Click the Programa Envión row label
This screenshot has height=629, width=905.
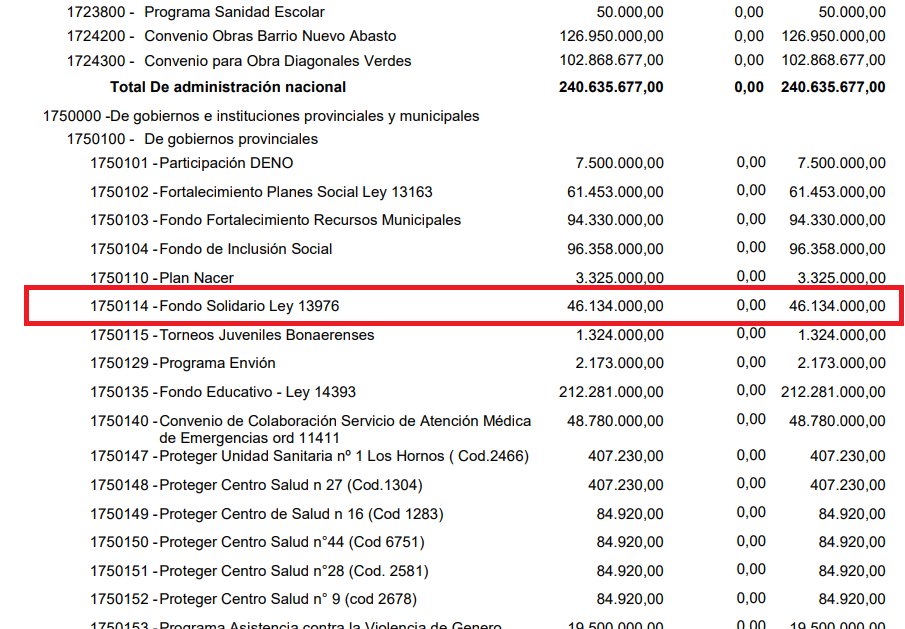click(217, 363)
